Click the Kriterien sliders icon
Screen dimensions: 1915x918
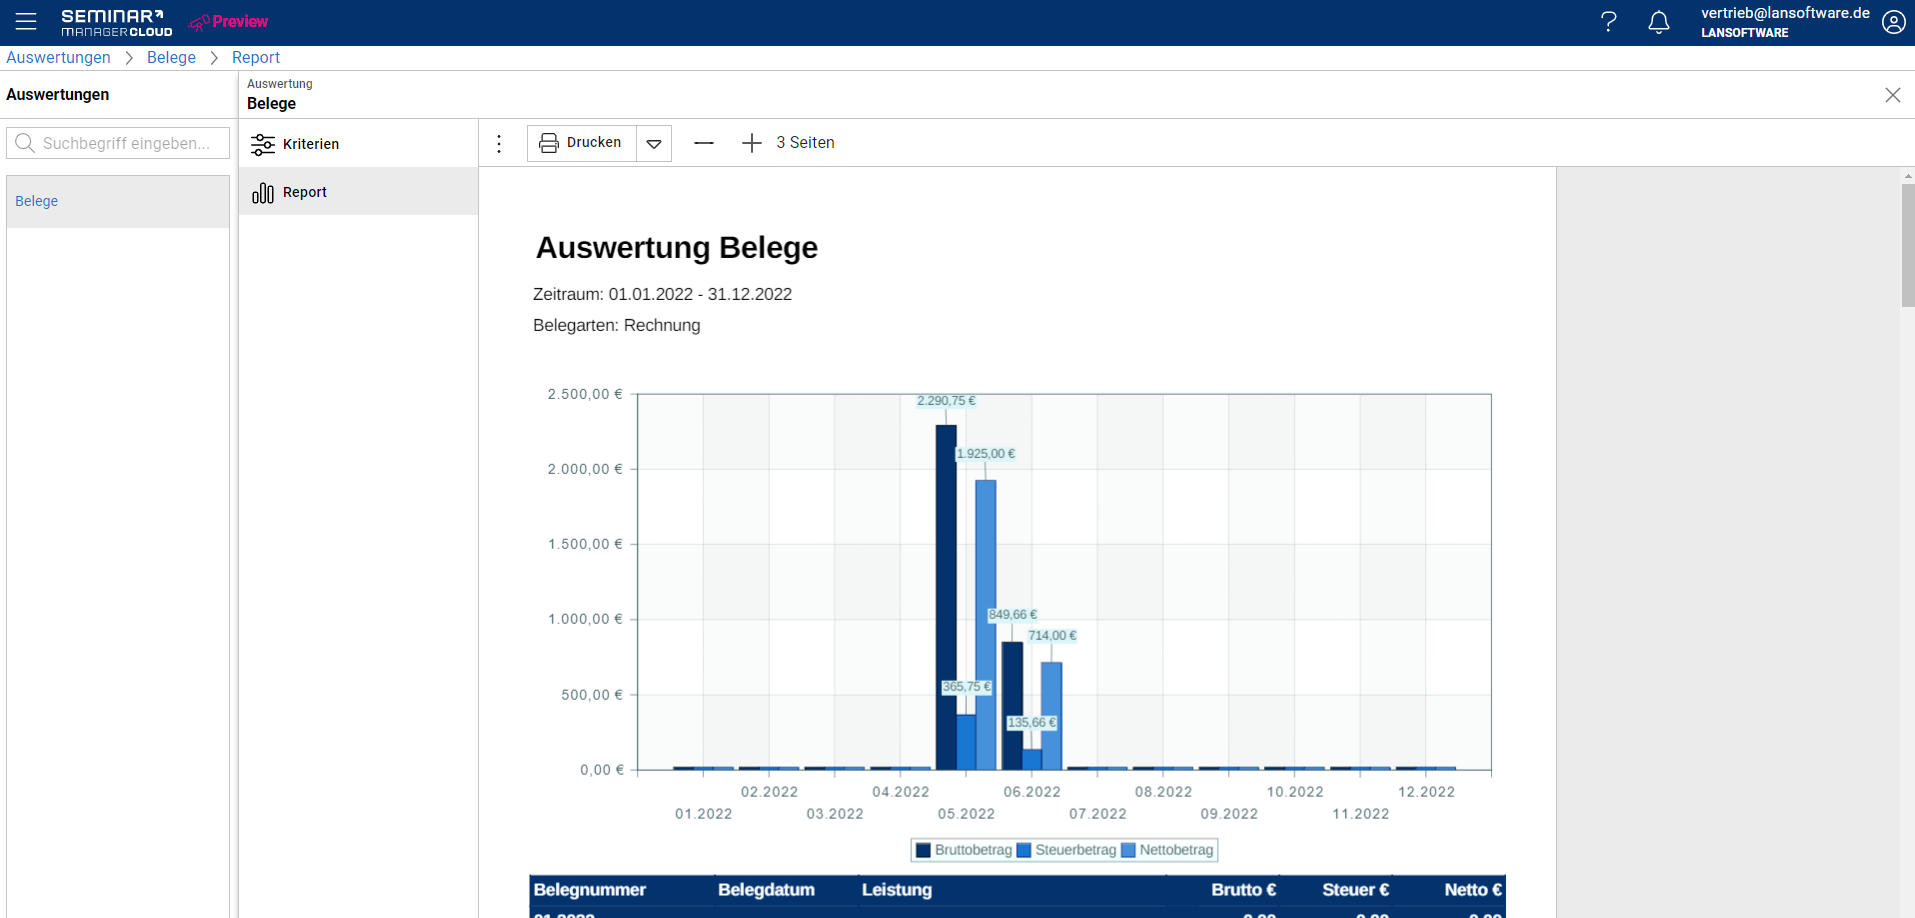click(x=263, y=144)
